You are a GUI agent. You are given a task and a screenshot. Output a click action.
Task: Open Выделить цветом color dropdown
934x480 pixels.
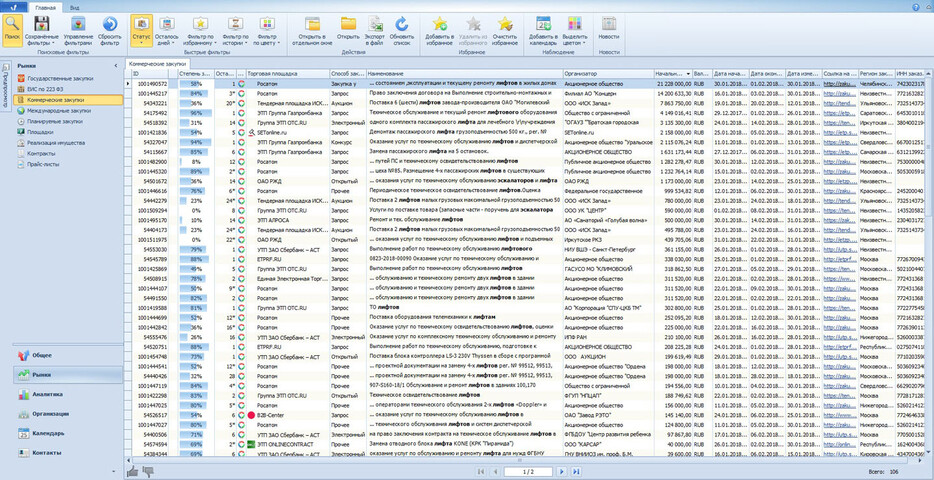click(x=575, y=32)
